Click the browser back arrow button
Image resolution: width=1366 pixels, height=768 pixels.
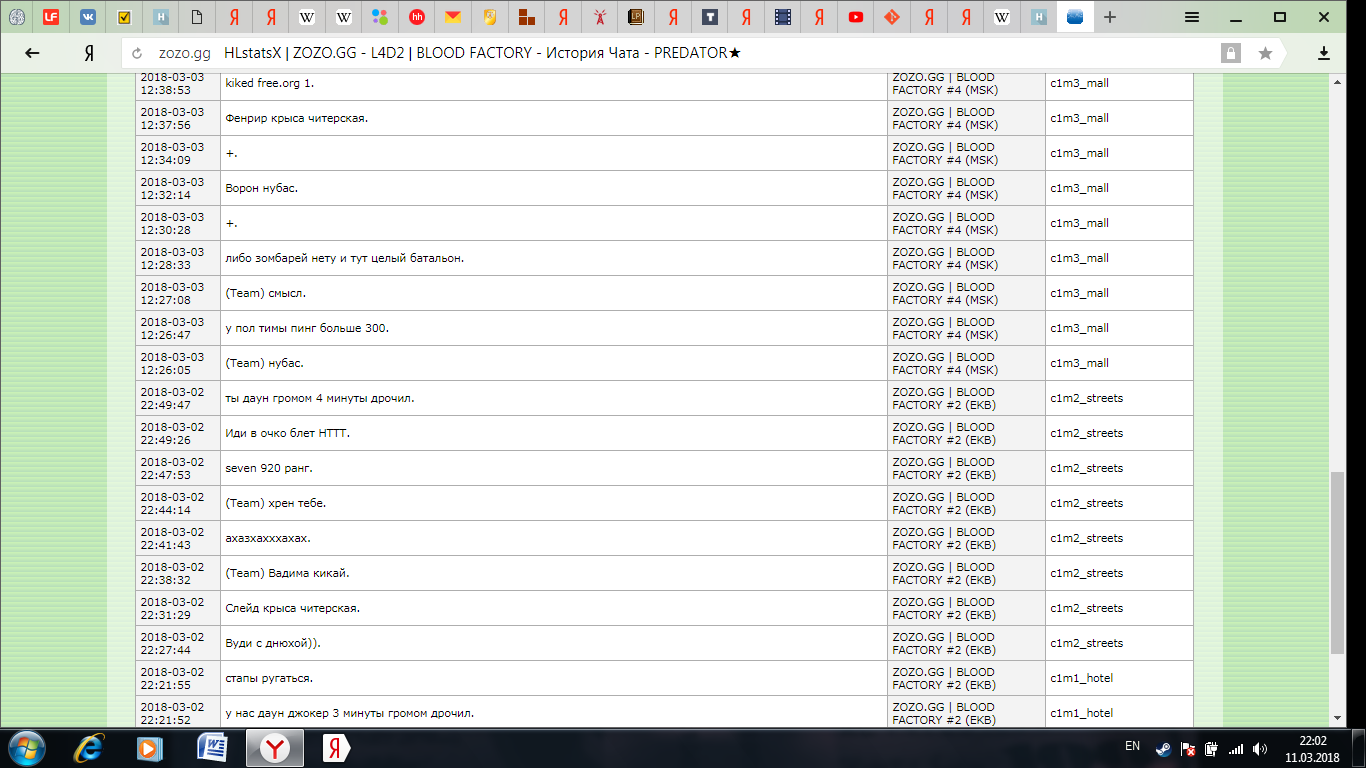[x=32, y=53]
